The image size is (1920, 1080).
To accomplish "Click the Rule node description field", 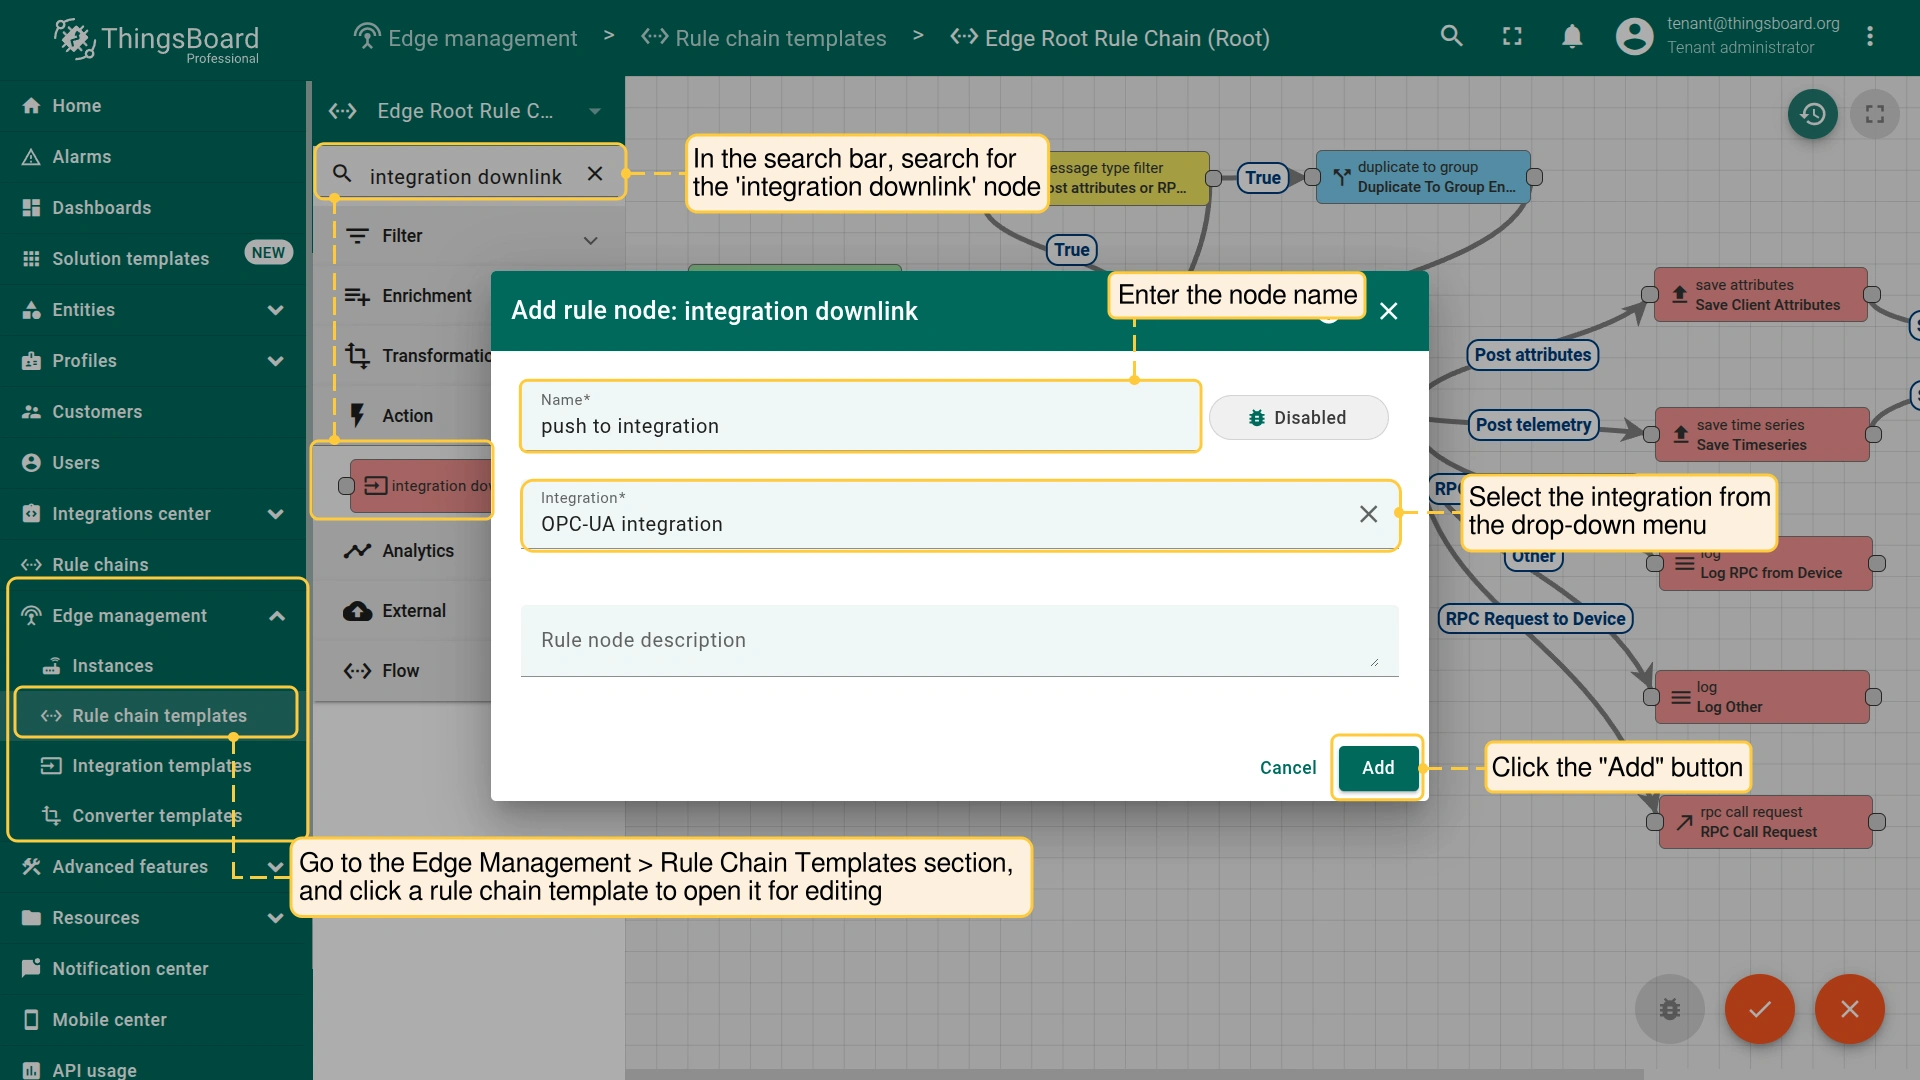I will (958, 641).
